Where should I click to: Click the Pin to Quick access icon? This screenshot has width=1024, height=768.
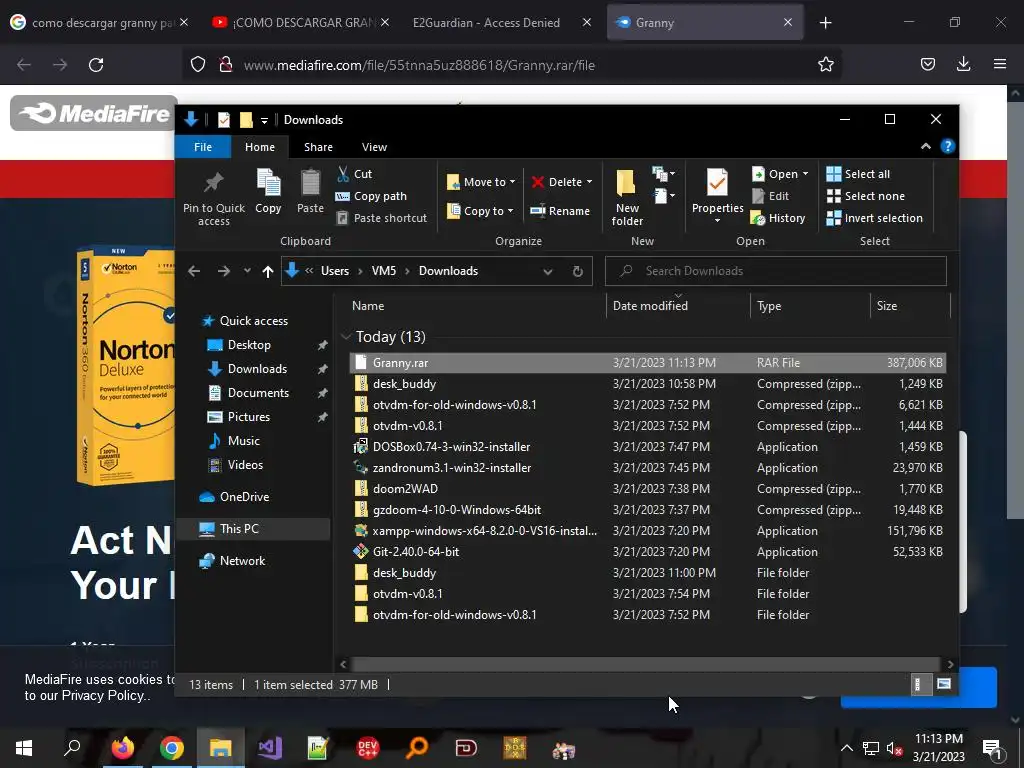pyautogui.click(x=214, y=183)
